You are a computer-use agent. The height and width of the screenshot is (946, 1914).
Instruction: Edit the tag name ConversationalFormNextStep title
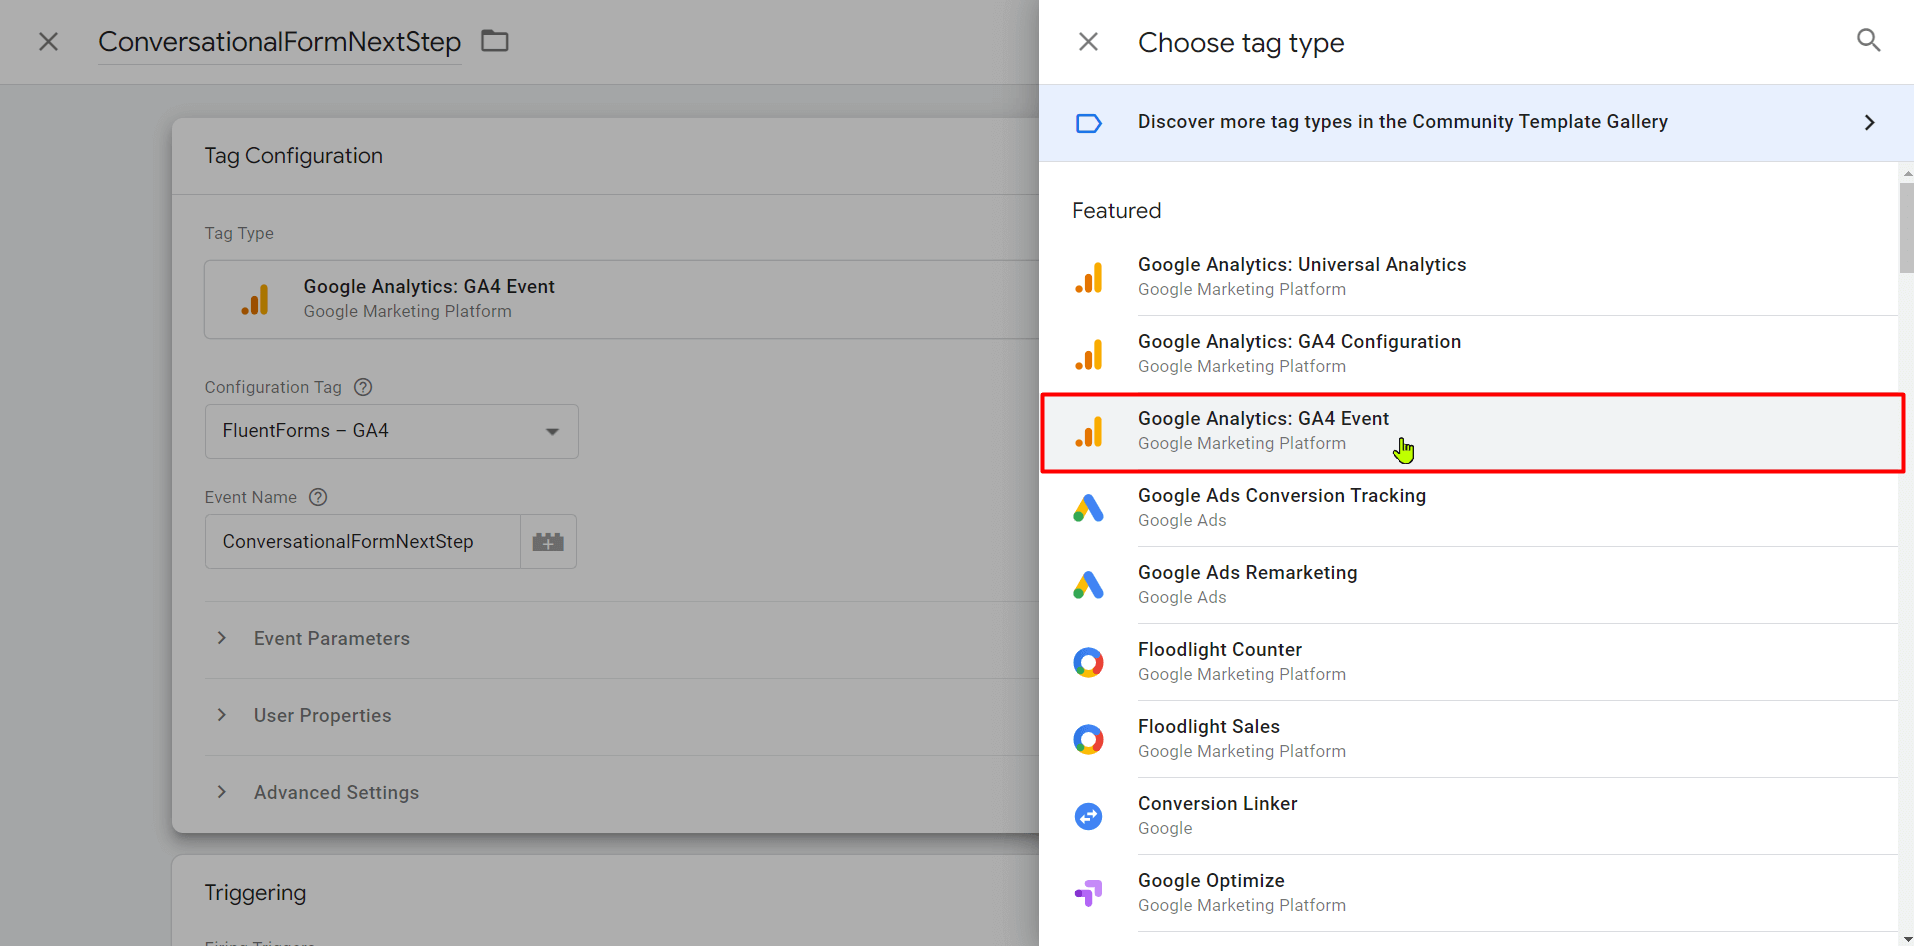tap(279, 42)
